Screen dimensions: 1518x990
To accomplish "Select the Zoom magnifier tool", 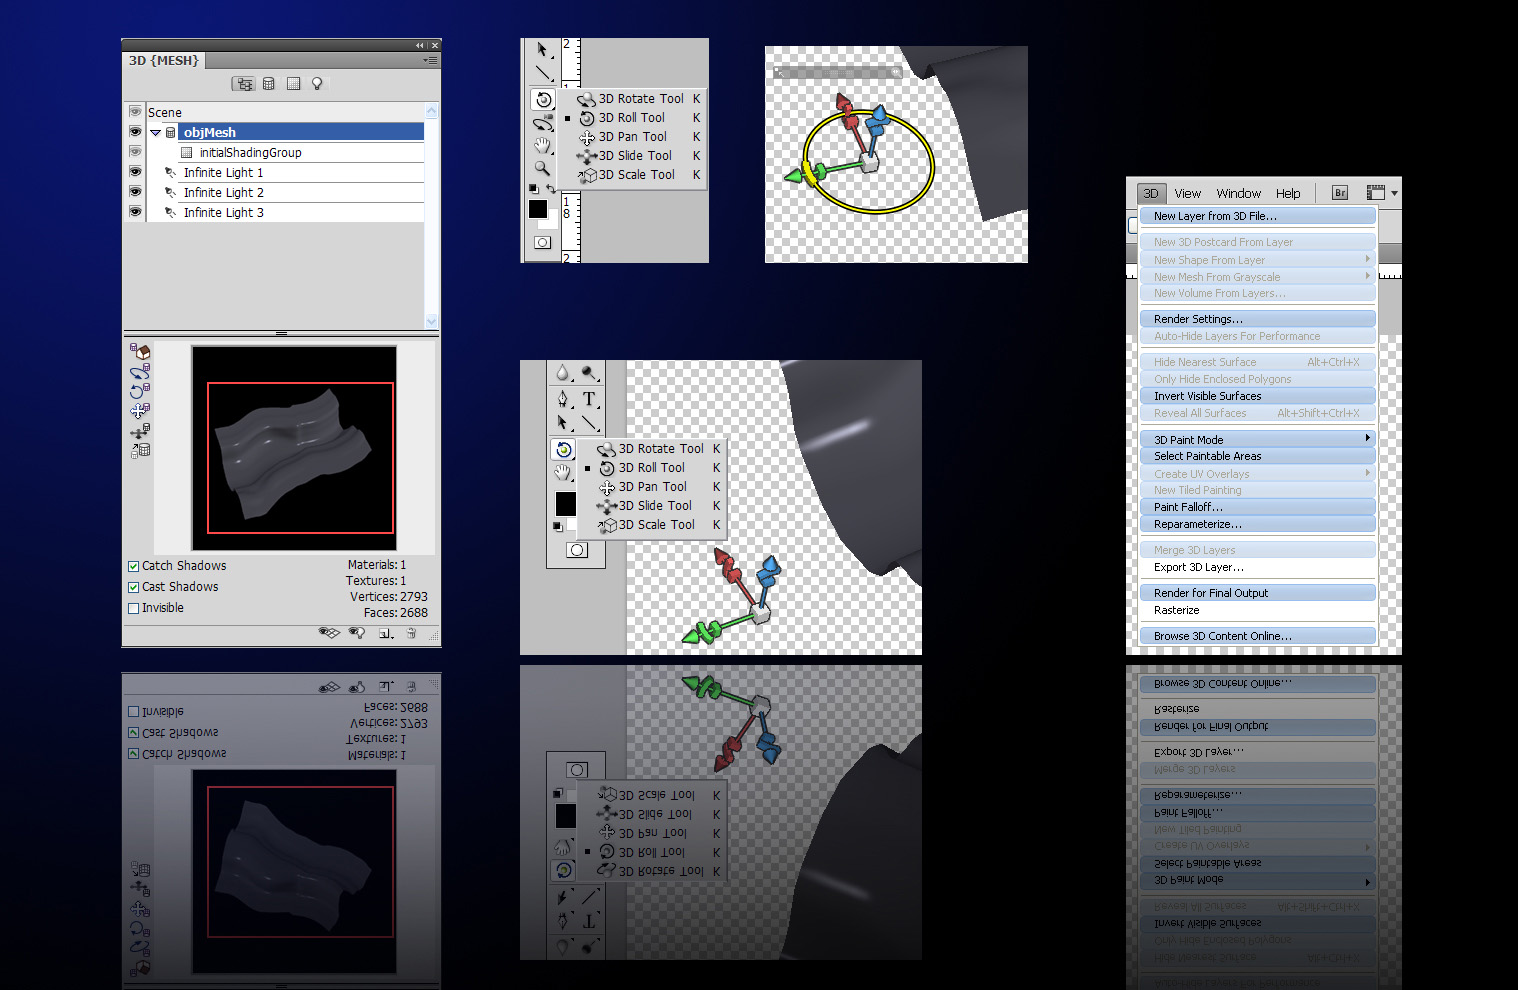I will pos(542,168).
